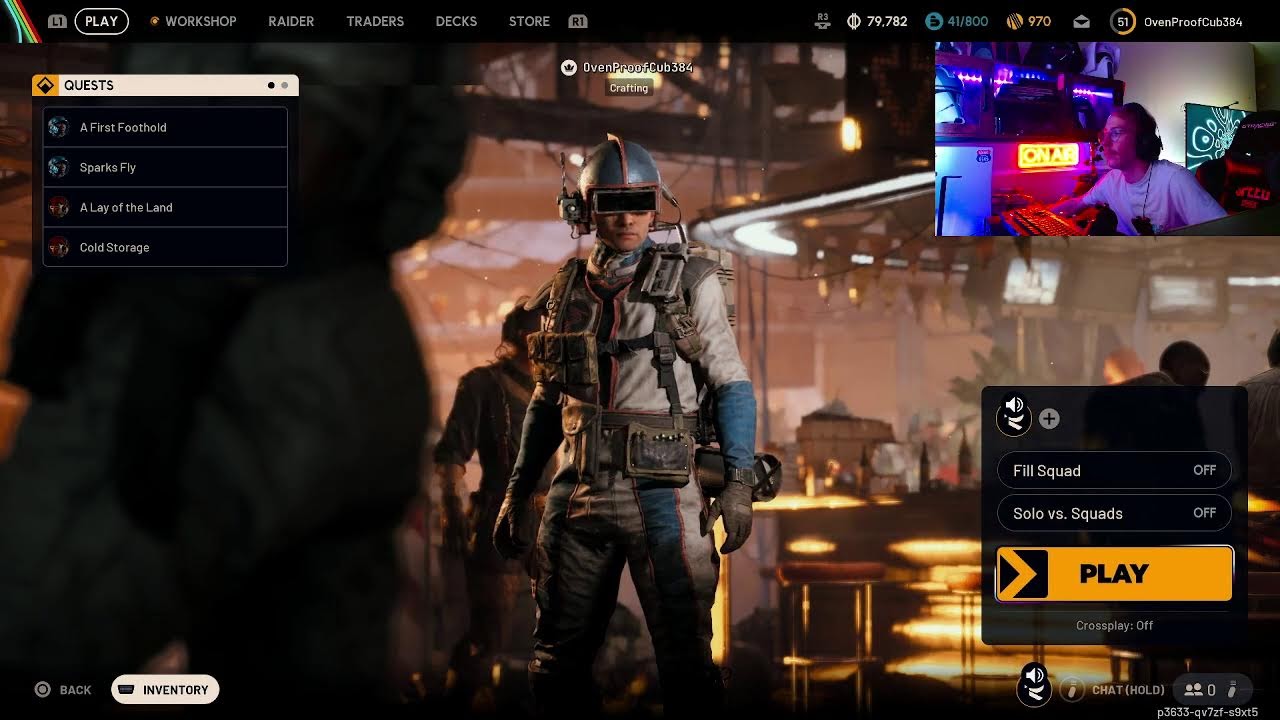The image size is (1280, 720).
Task: Open the A Lay of the Land quest
Action: (165, 207)
